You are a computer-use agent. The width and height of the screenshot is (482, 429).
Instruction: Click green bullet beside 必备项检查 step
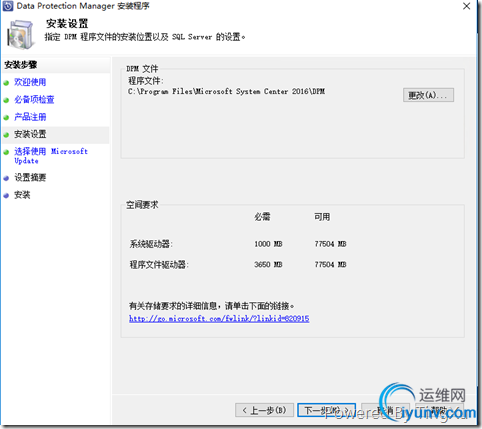click(6, 100)
